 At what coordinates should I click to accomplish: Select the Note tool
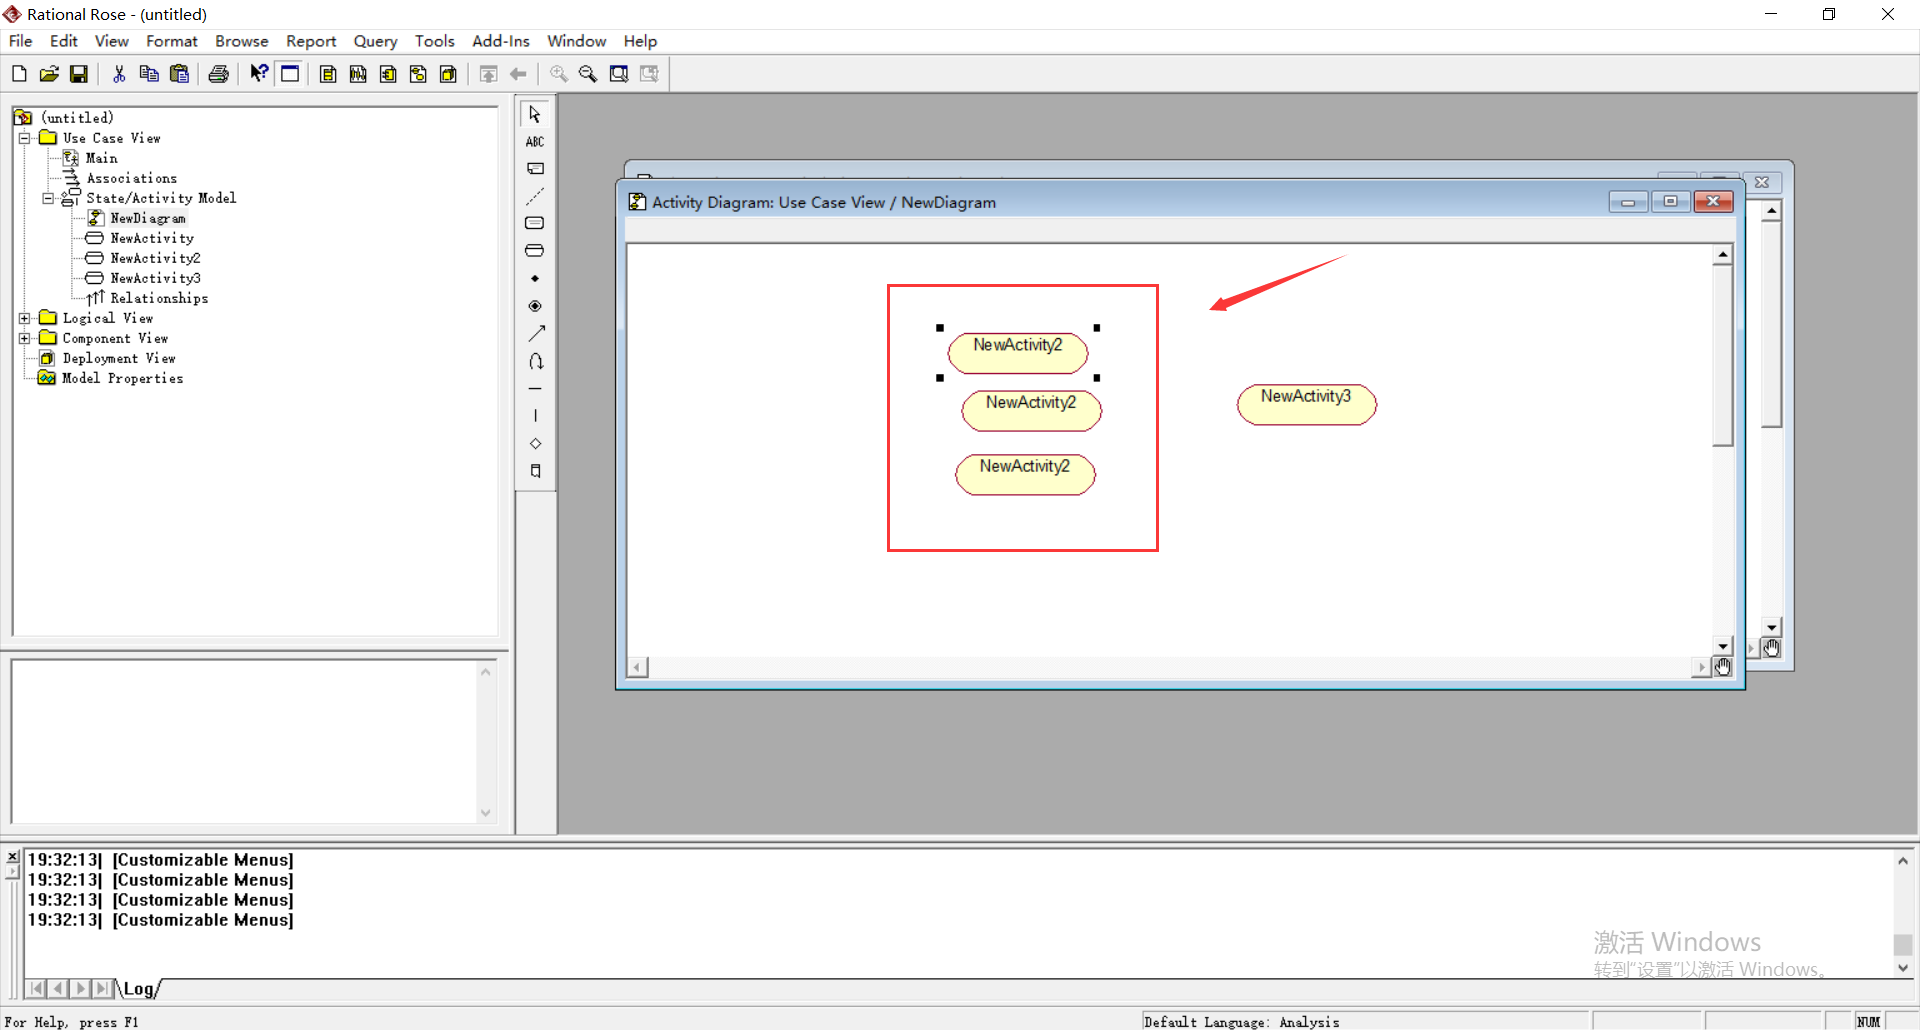tap(535, 169)
